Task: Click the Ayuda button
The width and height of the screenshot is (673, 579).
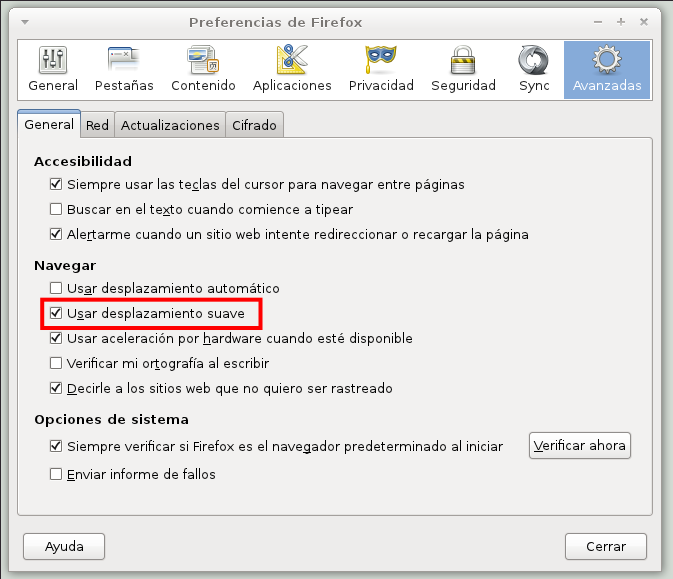Action: coord(64,546)
